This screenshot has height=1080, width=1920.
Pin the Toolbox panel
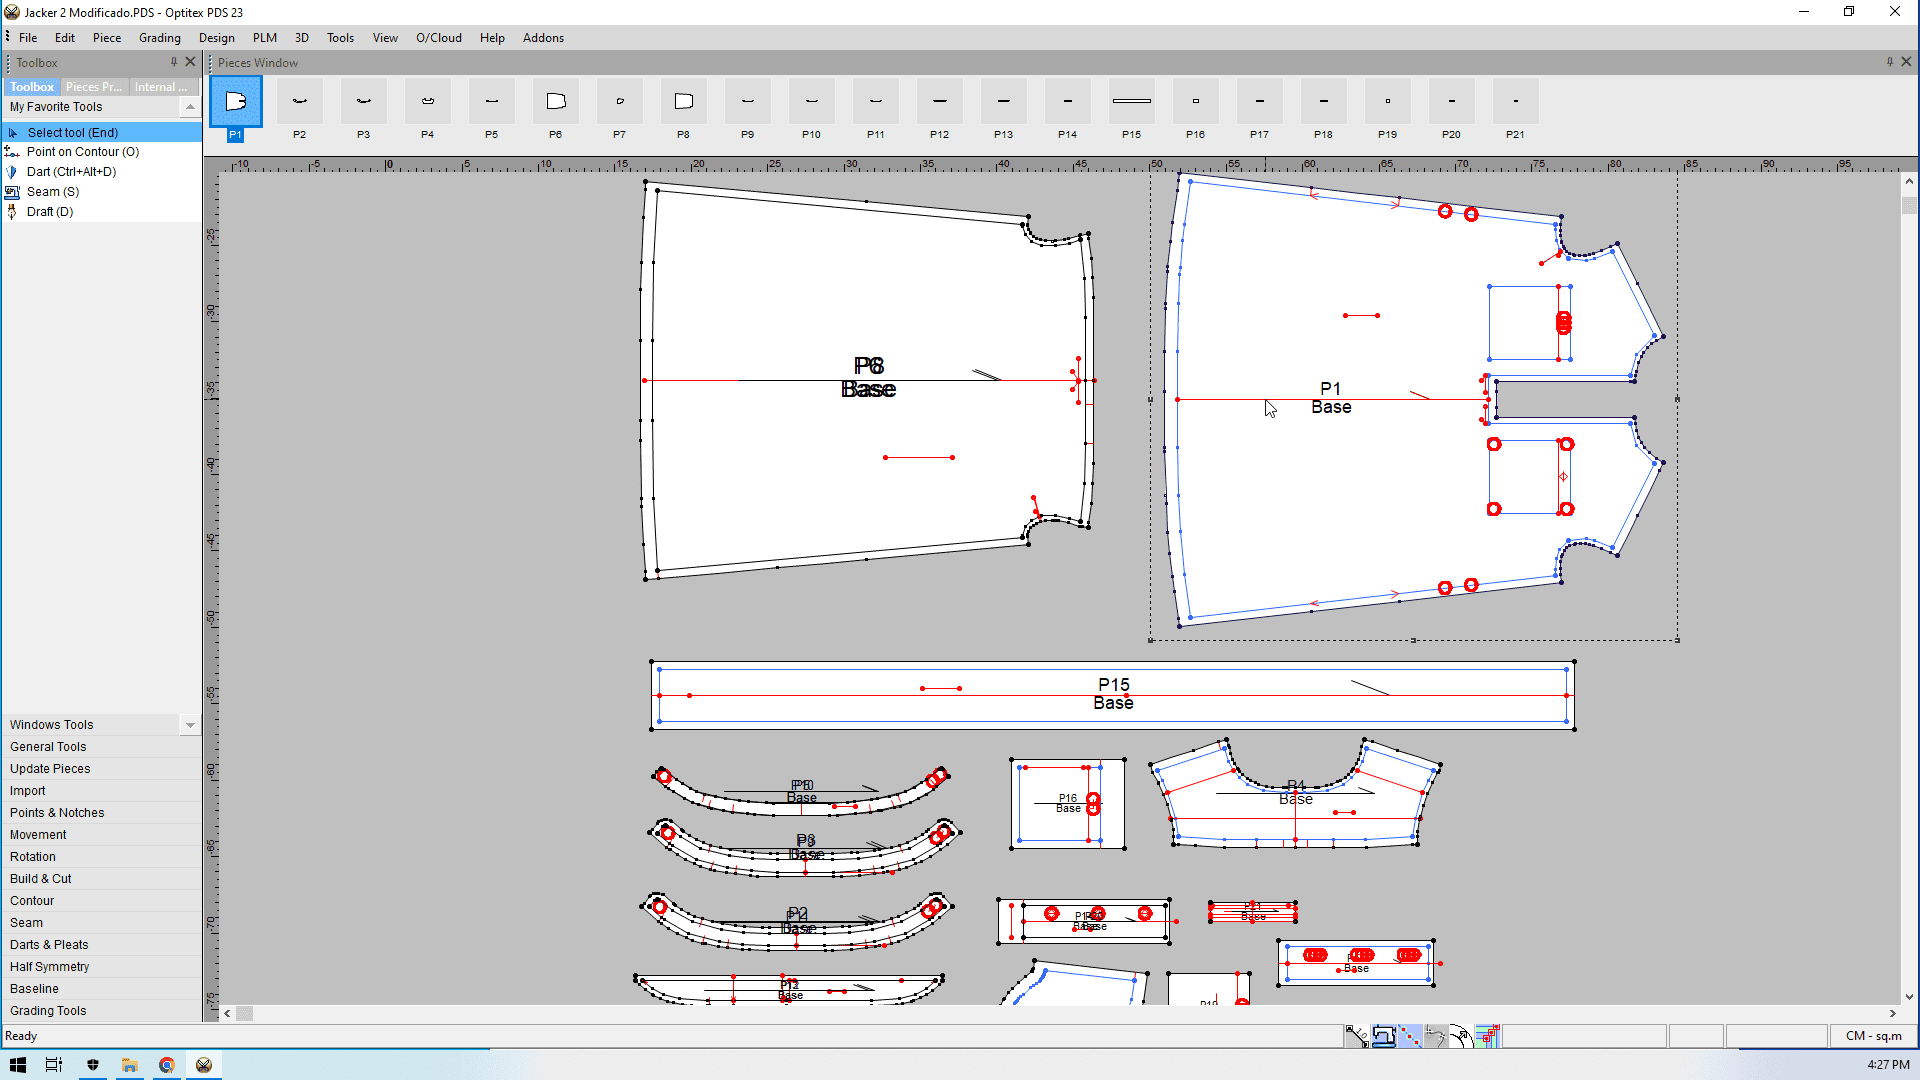coord(174,62)
